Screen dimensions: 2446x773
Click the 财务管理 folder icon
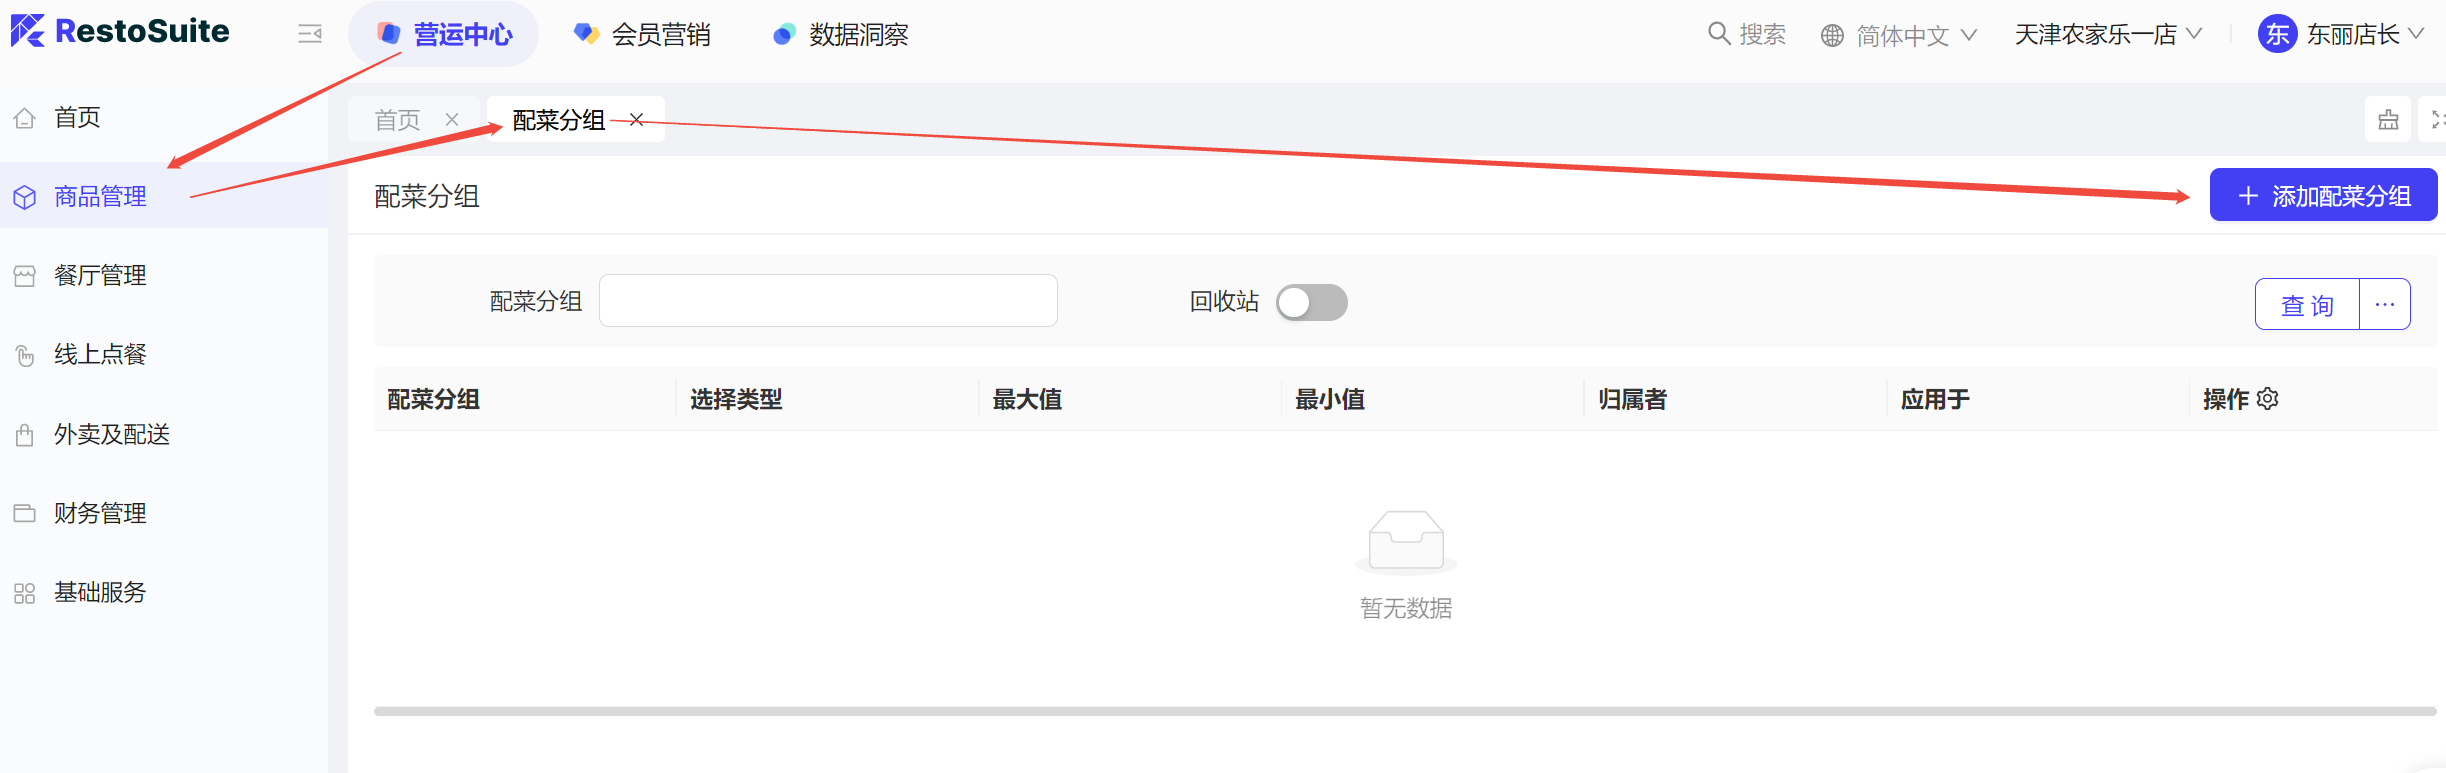pos(25,513)
